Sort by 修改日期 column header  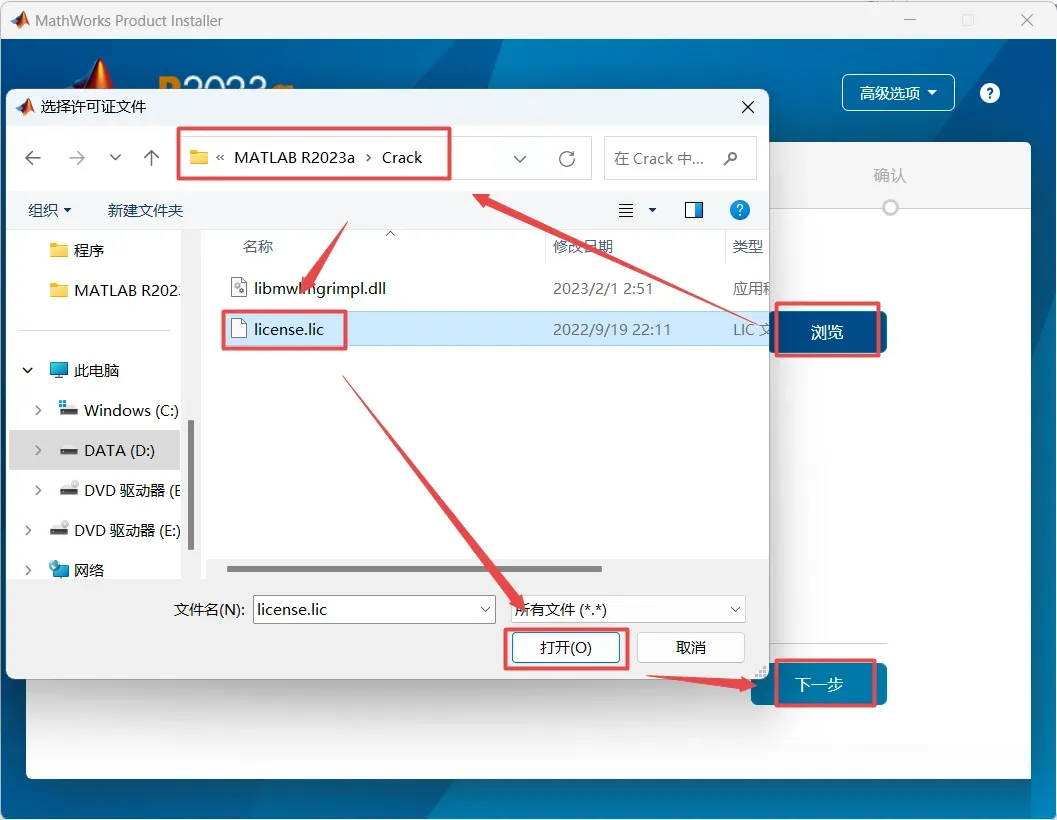[582, 247]
